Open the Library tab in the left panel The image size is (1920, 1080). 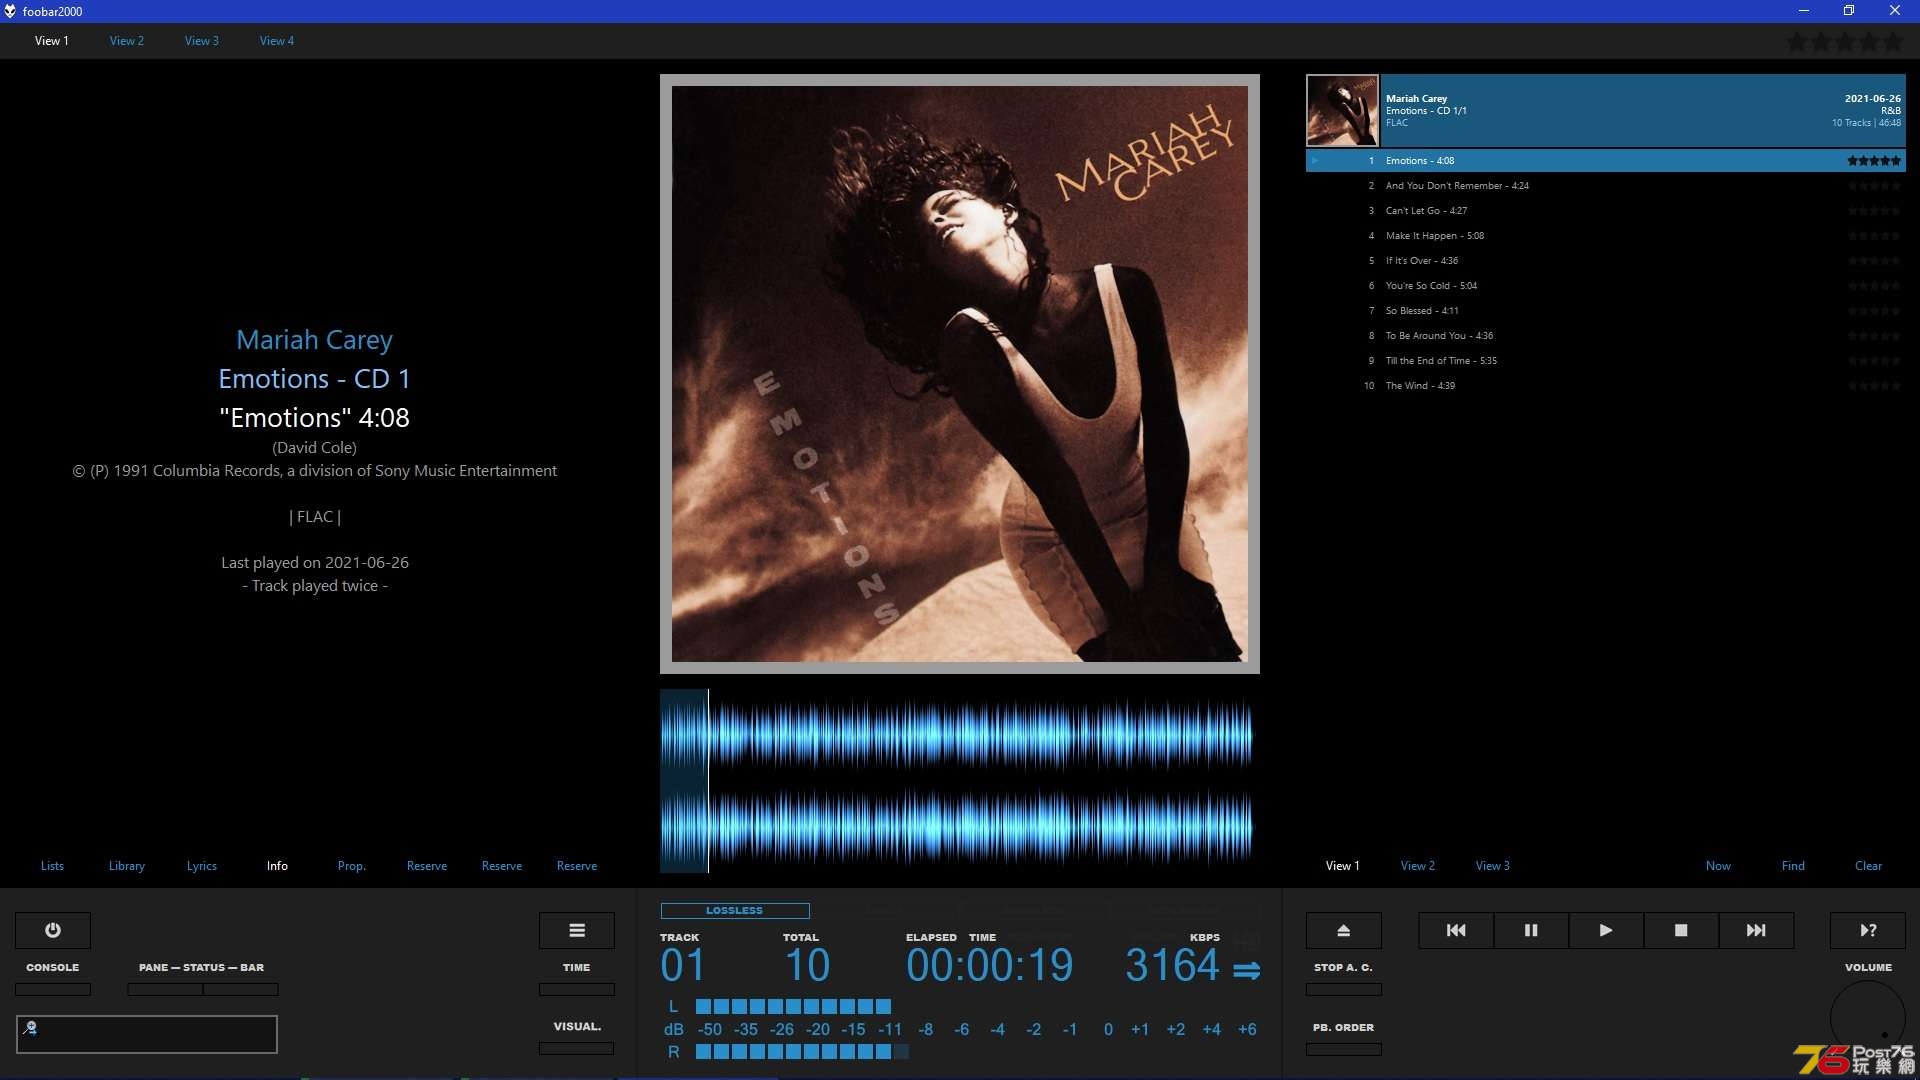pyautogui.click(x=127, y=866)
